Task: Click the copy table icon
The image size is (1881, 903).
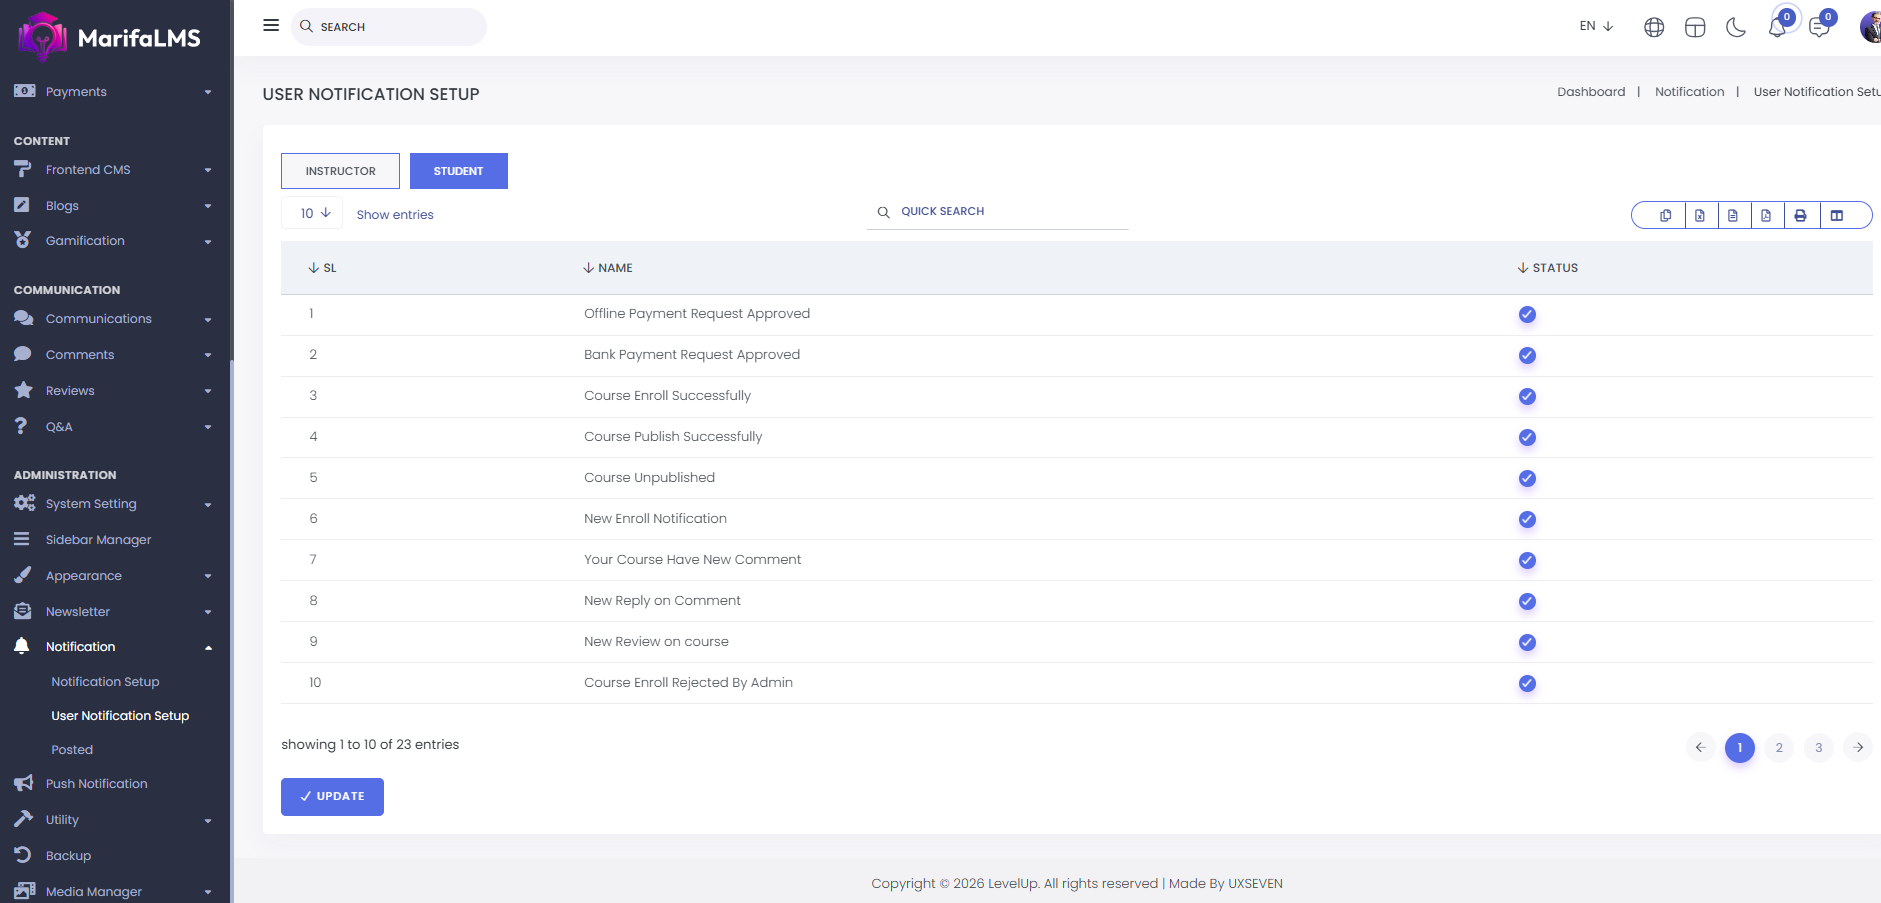Action: (1665, 215)
